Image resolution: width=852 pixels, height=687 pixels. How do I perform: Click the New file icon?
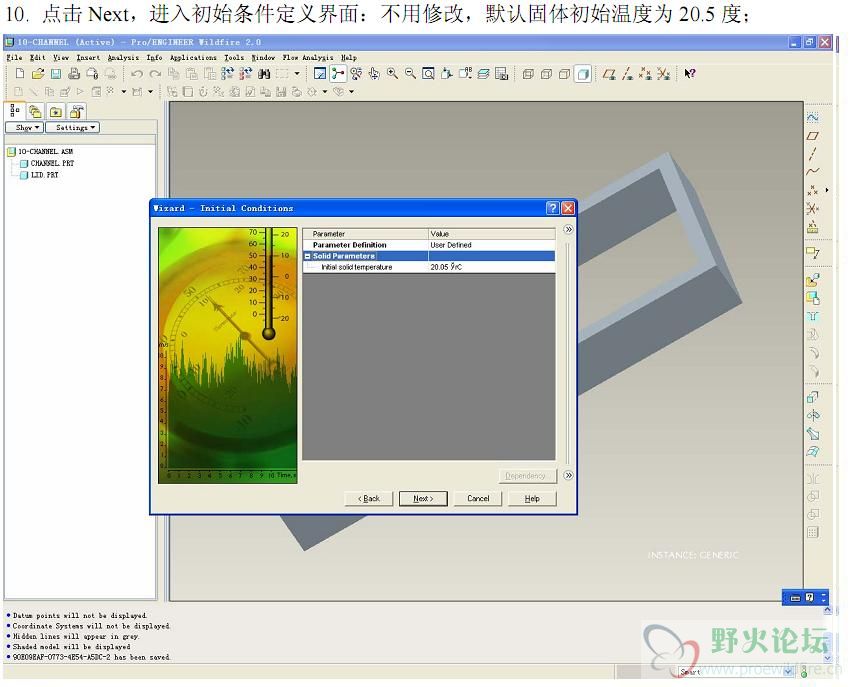[20, 73]
